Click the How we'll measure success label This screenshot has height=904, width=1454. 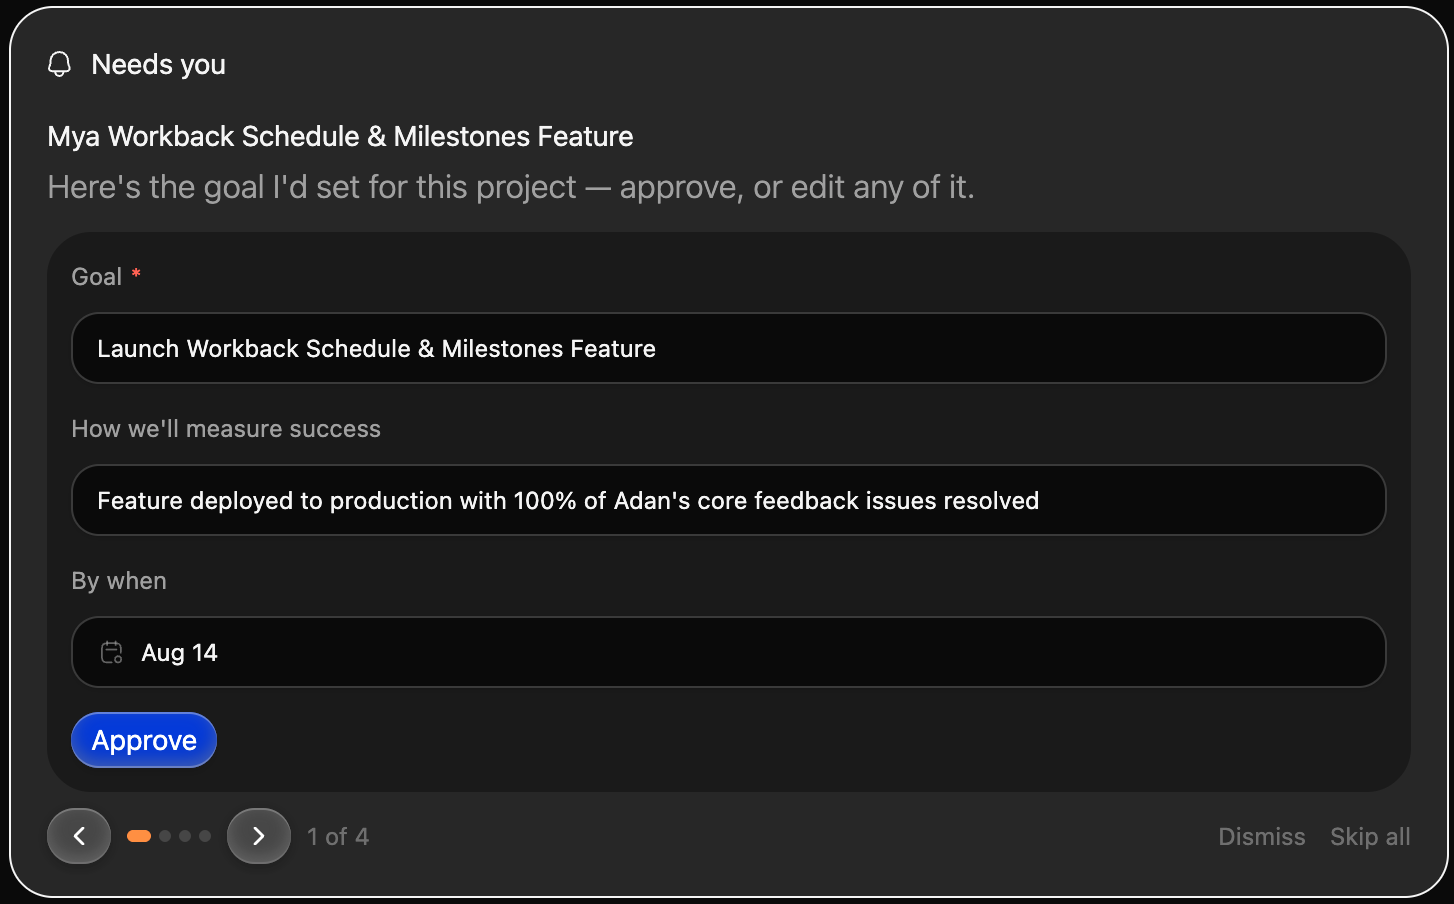[x=226, y=429]
